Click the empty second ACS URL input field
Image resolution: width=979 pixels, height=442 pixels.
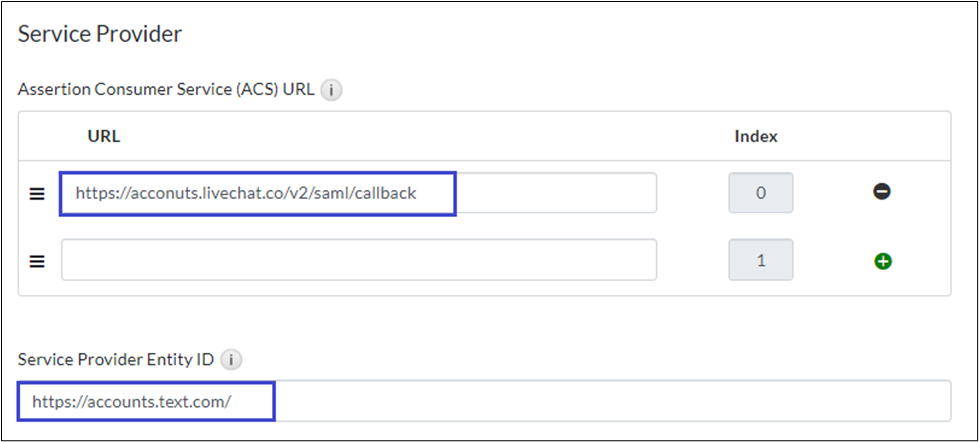pyautogui.click(x=358, y=260)
